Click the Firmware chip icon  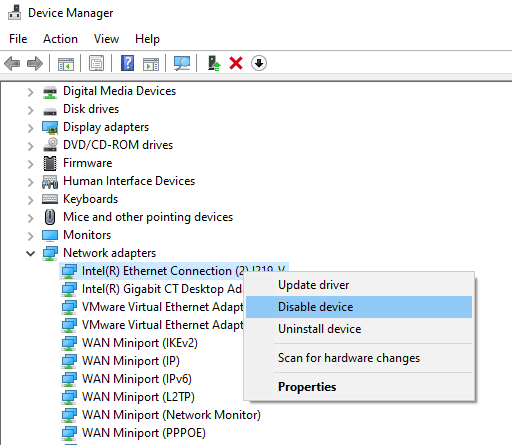[50, 163]
